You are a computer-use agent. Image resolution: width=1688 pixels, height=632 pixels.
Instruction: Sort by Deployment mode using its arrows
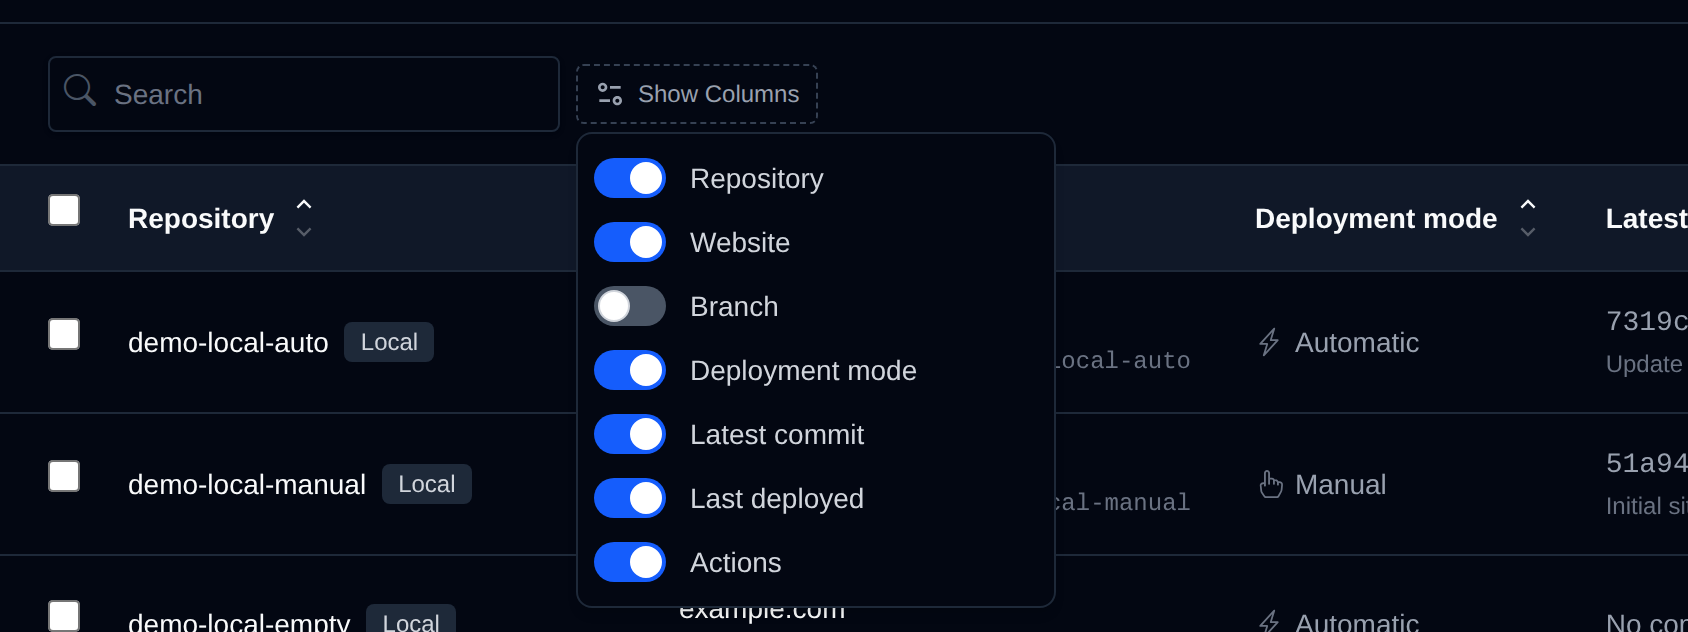click(1528, 218)
